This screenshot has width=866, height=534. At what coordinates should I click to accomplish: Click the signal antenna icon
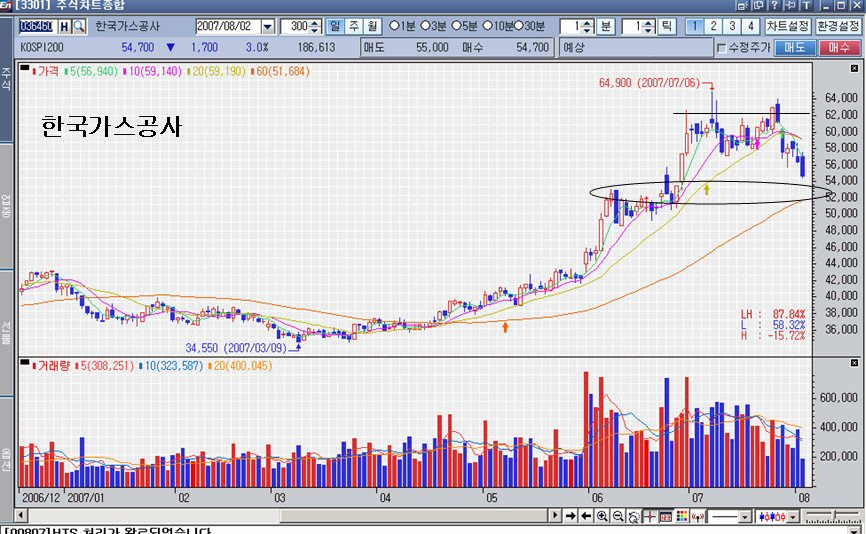tap(698, 516)
